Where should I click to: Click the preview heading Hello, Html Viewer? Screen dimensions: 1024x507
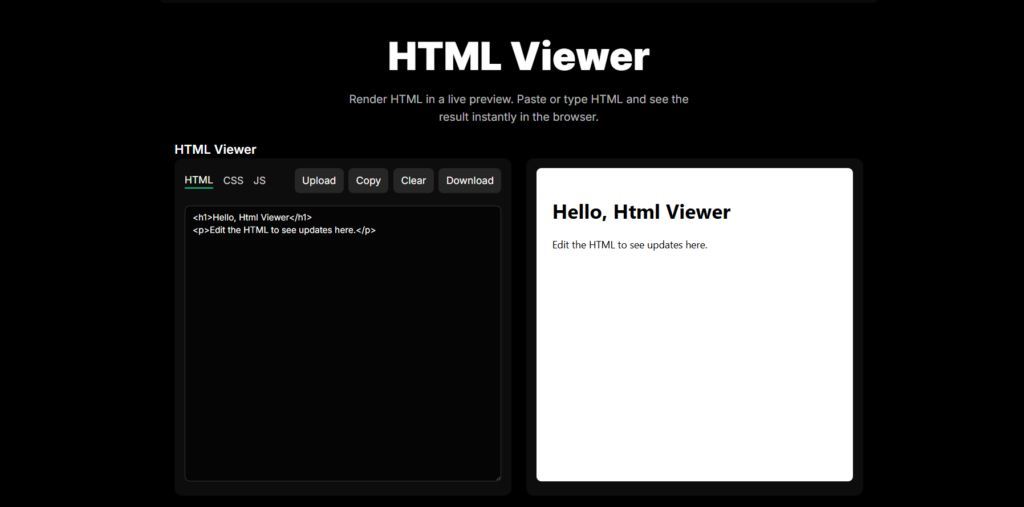[x=641, y=212]
